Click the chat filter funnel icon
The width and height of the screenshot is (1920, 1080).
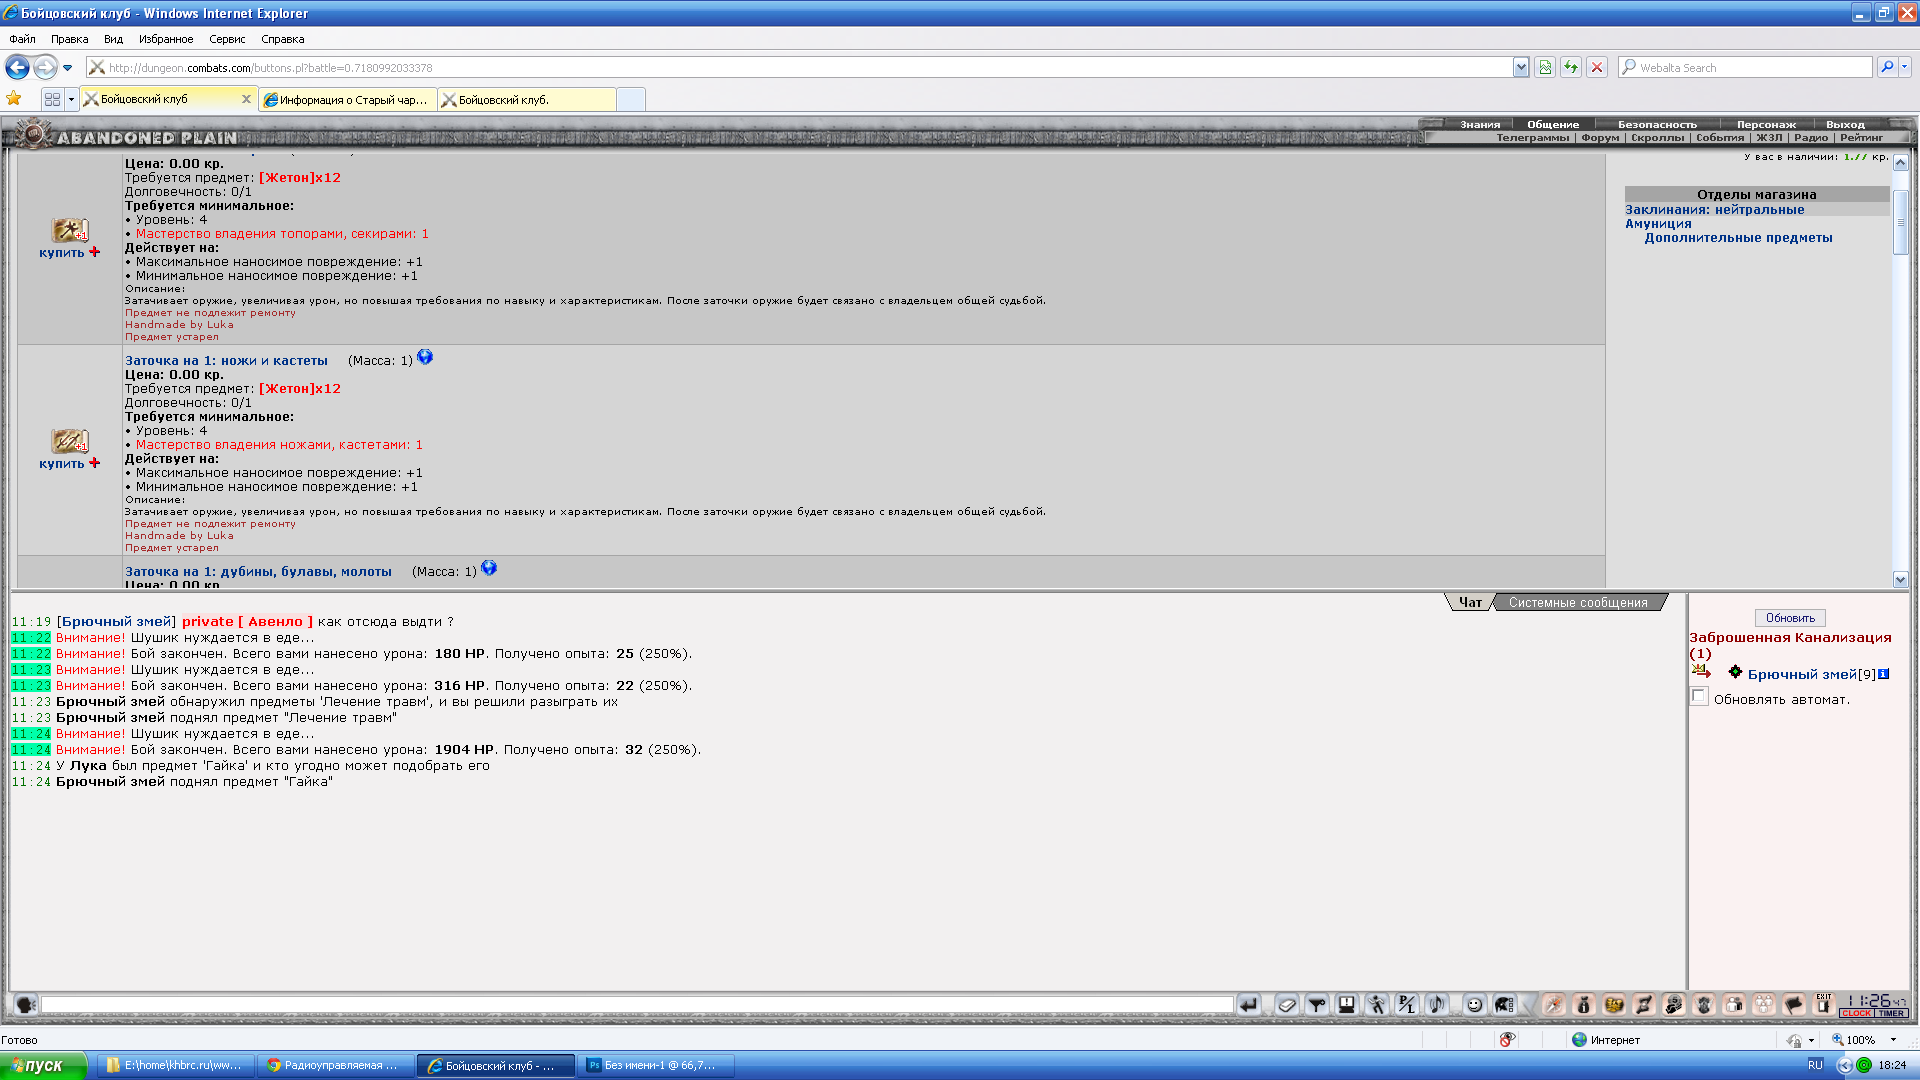pyautogui.click(x=1317, y=1005)
